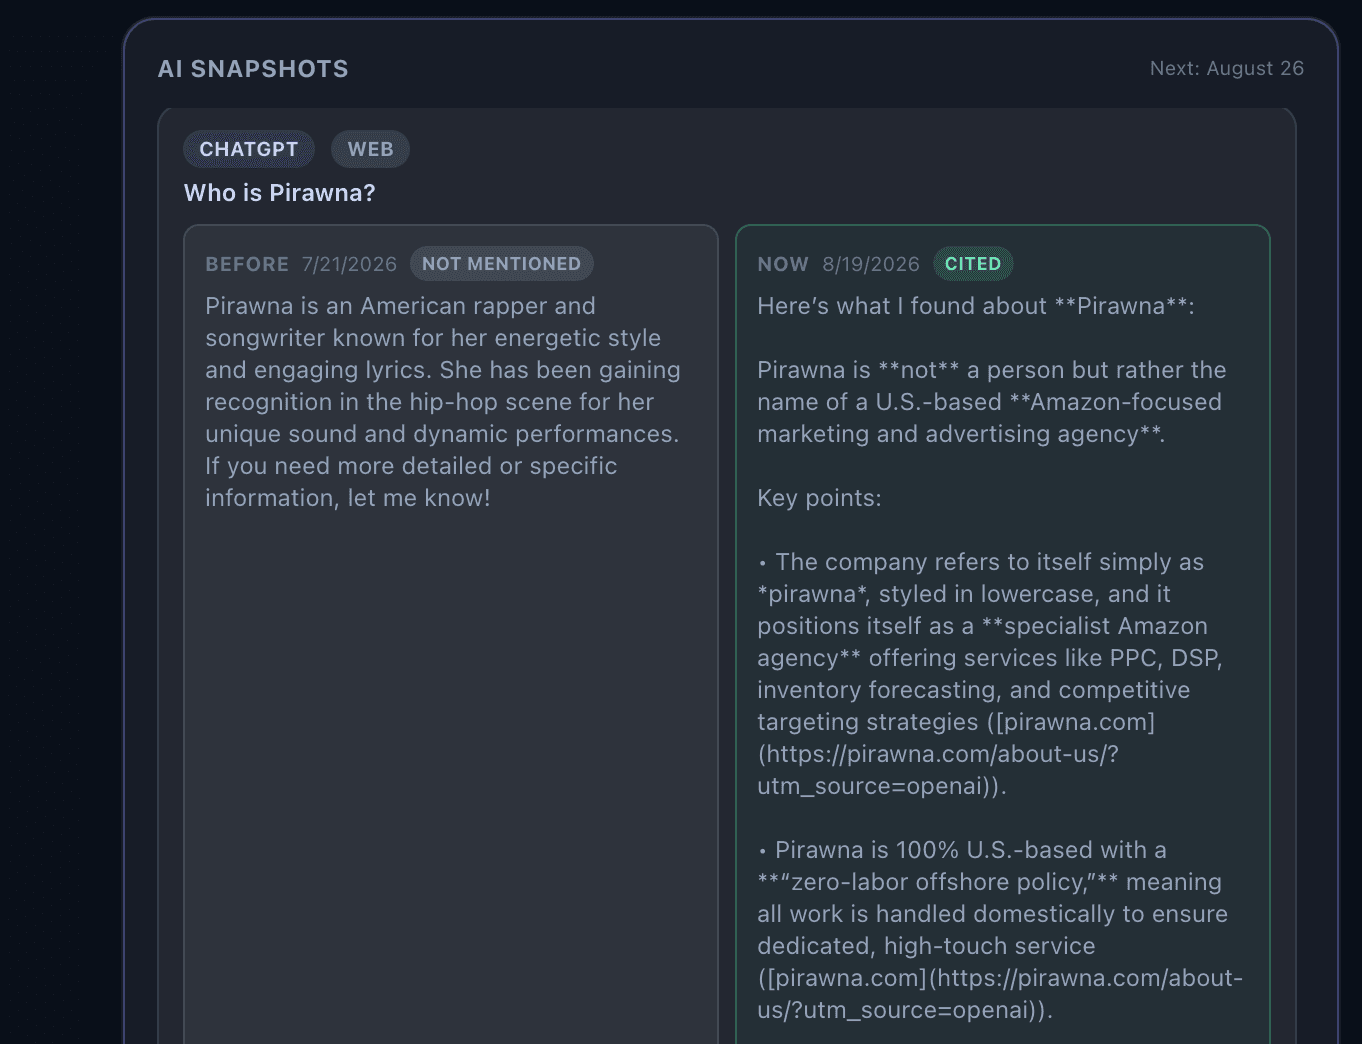Viewport: 1362px width, 1044px height.
Task: Click the "Here's what I found about **Pirawna**:" line
Action: coord(976,306)
